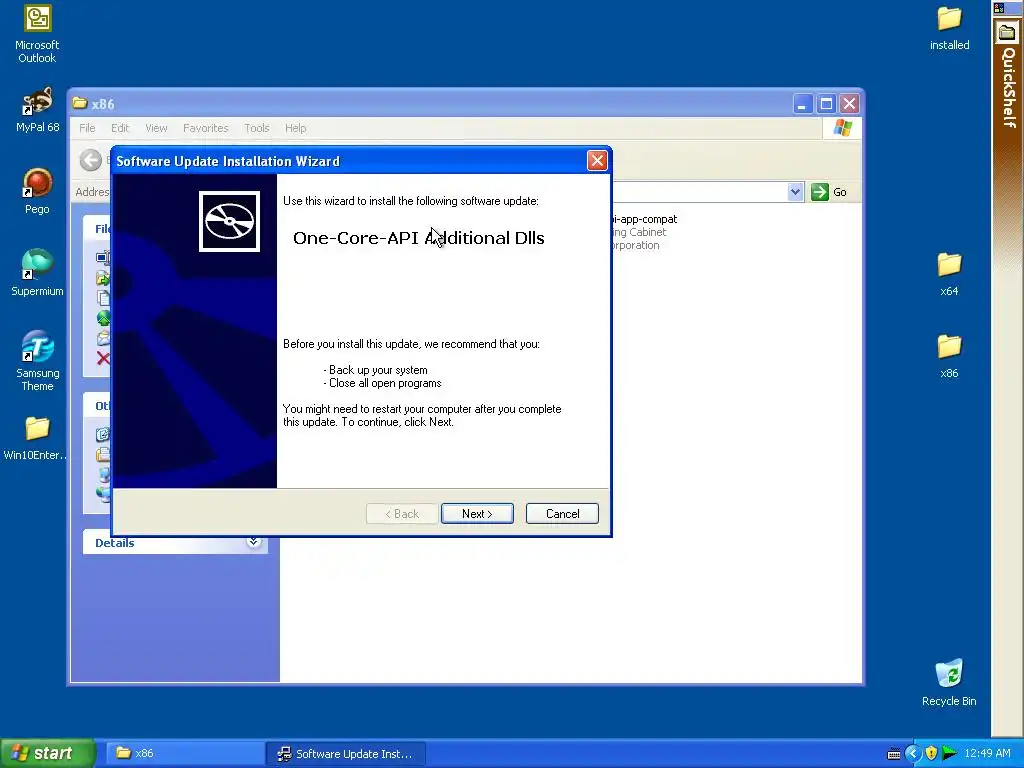Open the Help menu in x86 window
The width and height of the screenshot is (1024, 768).
[x=295, y=128]
